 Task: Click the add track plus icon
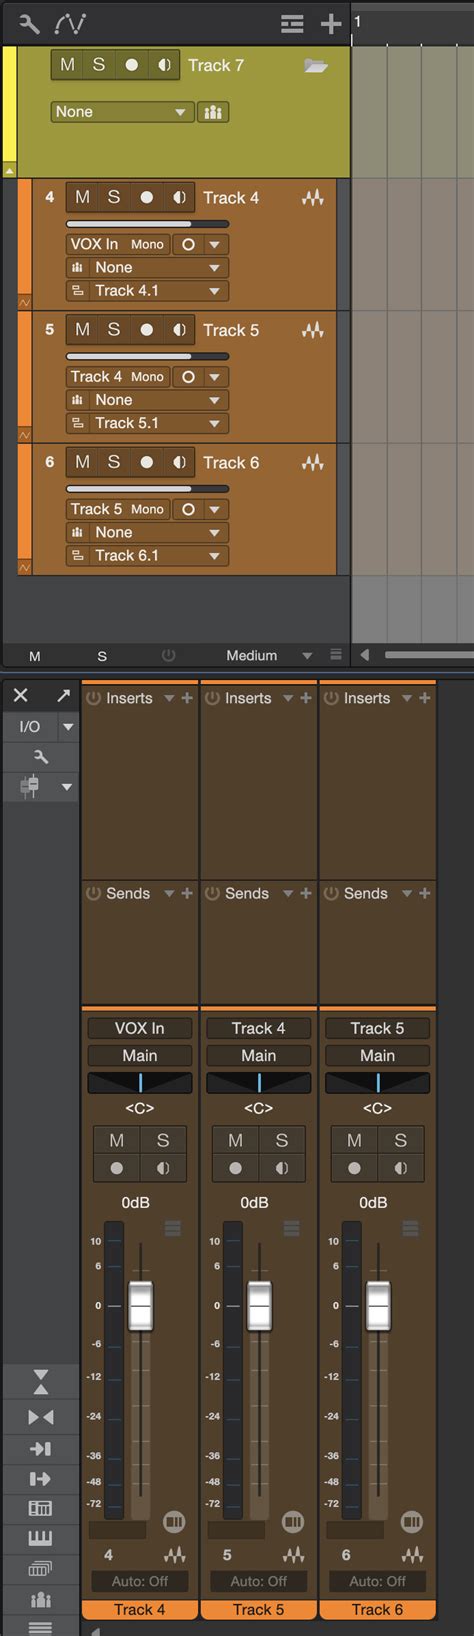pos(331,24)
